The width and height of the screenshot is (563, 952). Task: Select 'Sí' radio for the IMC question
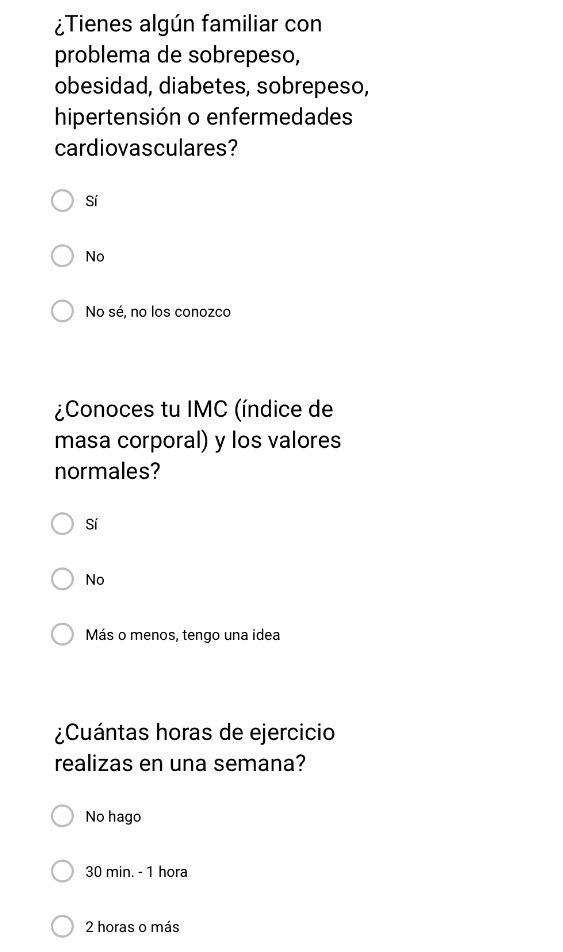62,523
